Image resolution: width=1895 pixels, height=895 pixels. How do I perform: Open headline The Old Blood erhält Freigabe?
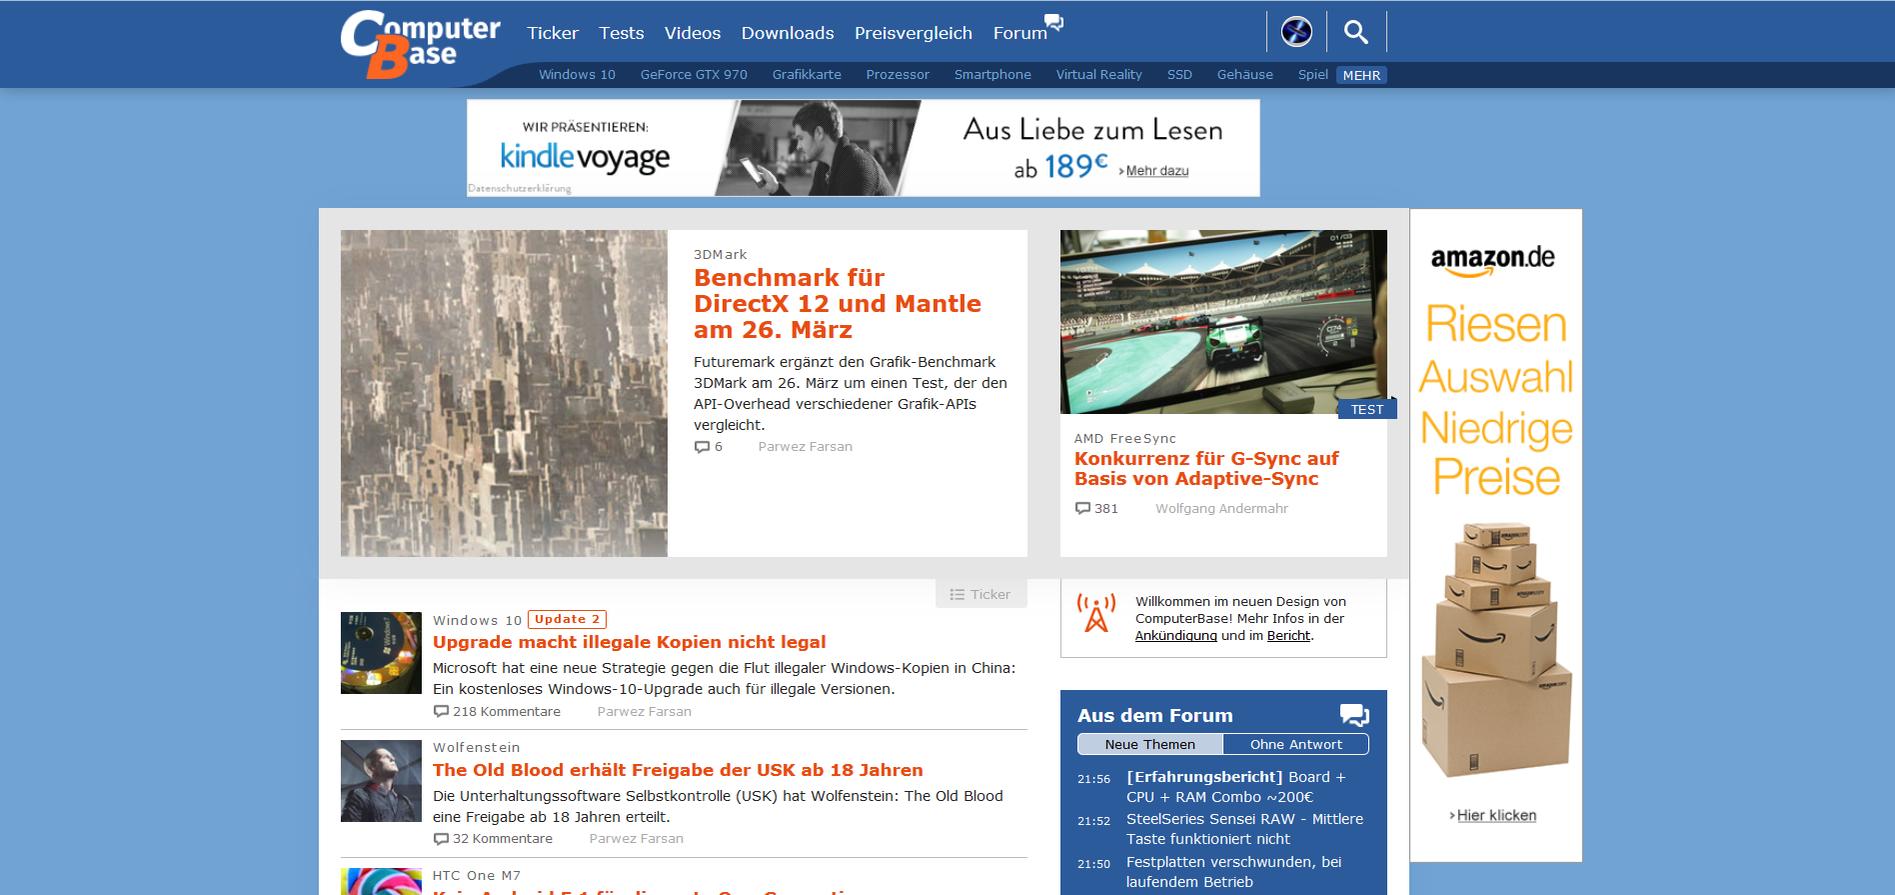coord(678,770)
